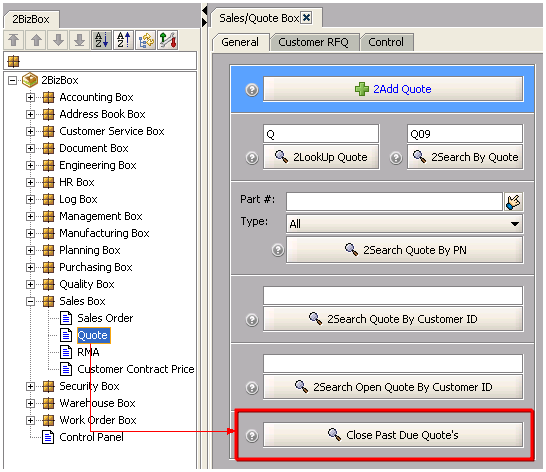This screenshot has width=546, height=472.
Task: Click help icon beside Close Past Due Quote's
Action: [252, 435]
